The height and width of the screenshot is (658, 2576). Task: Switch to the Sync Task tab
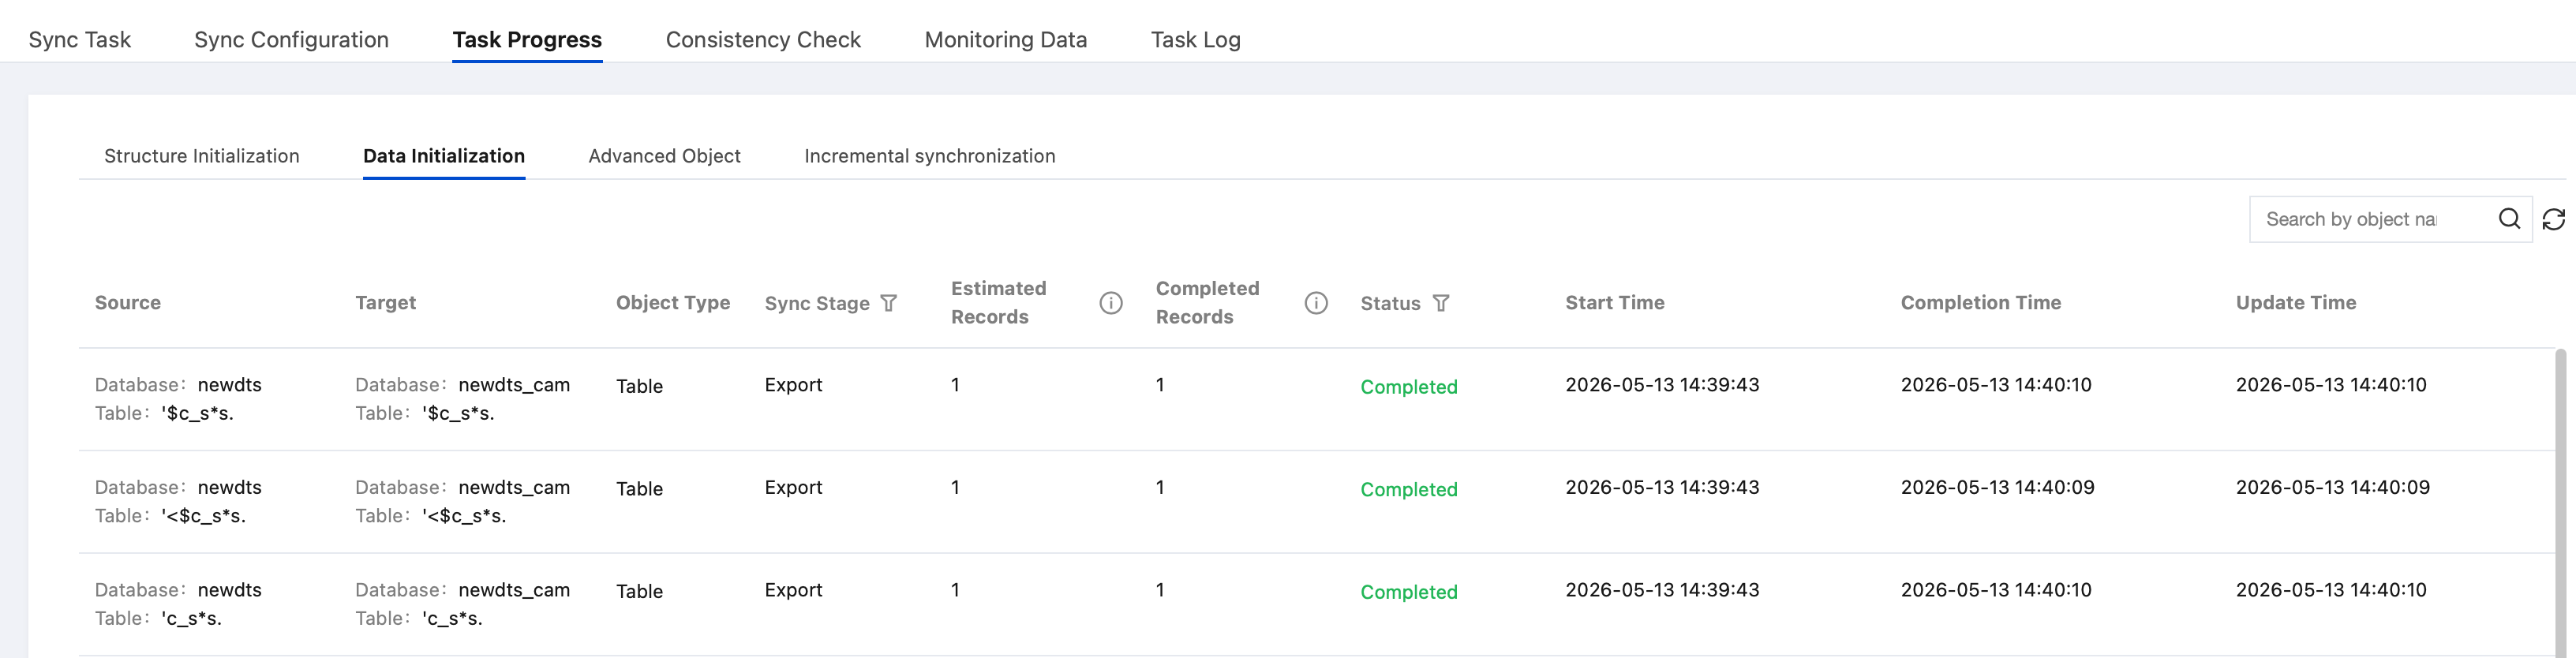point(80,39)
